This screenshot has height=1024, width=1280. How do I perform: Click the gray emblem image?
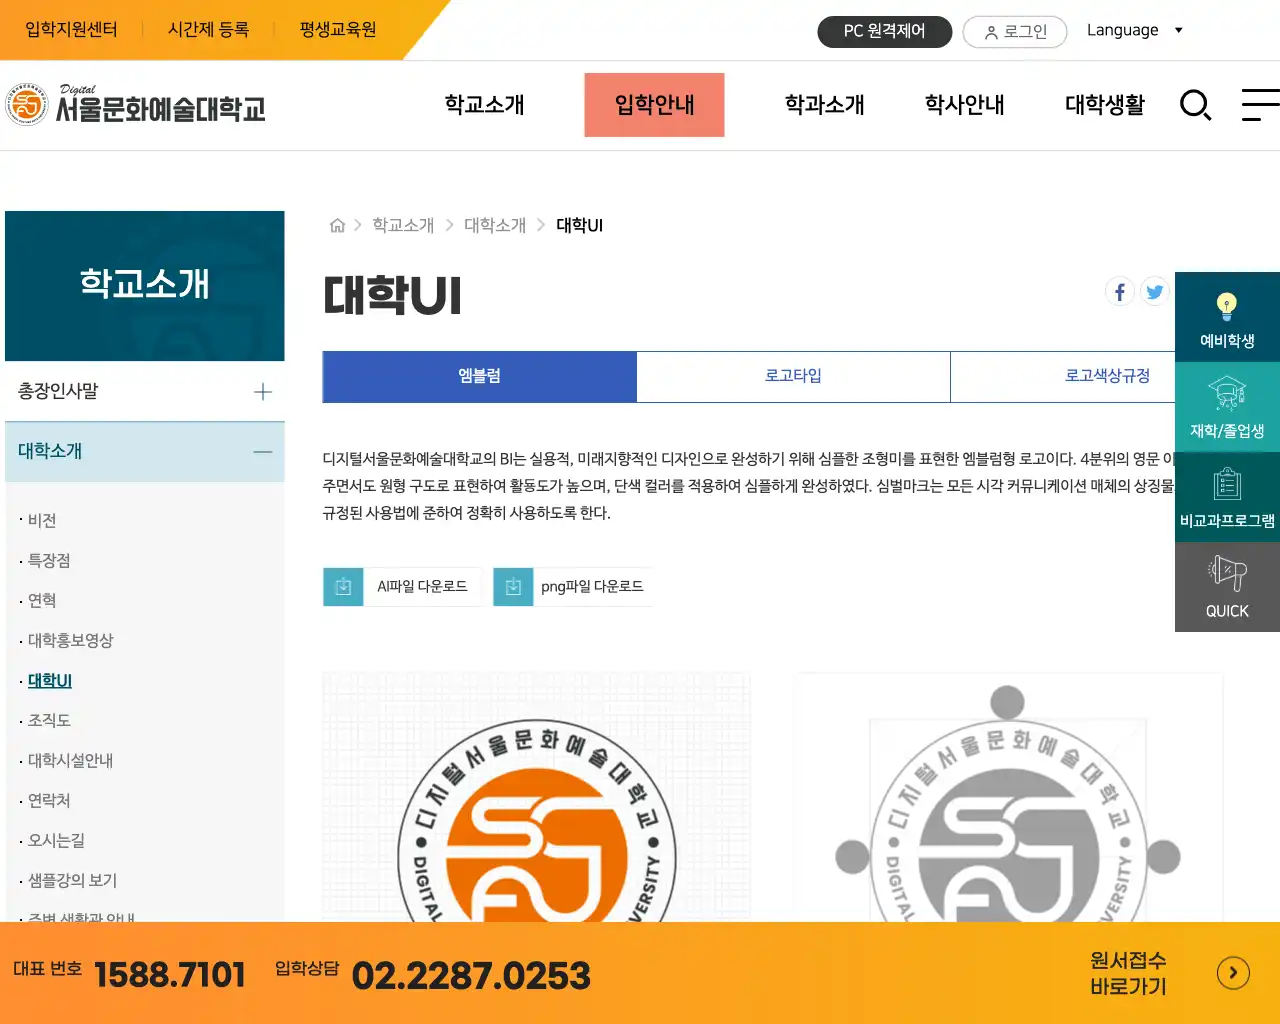coord(1008,797)
